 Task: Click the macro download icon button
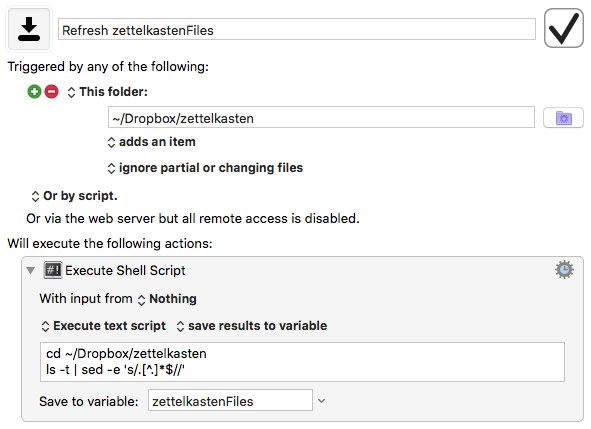point(29,29)
